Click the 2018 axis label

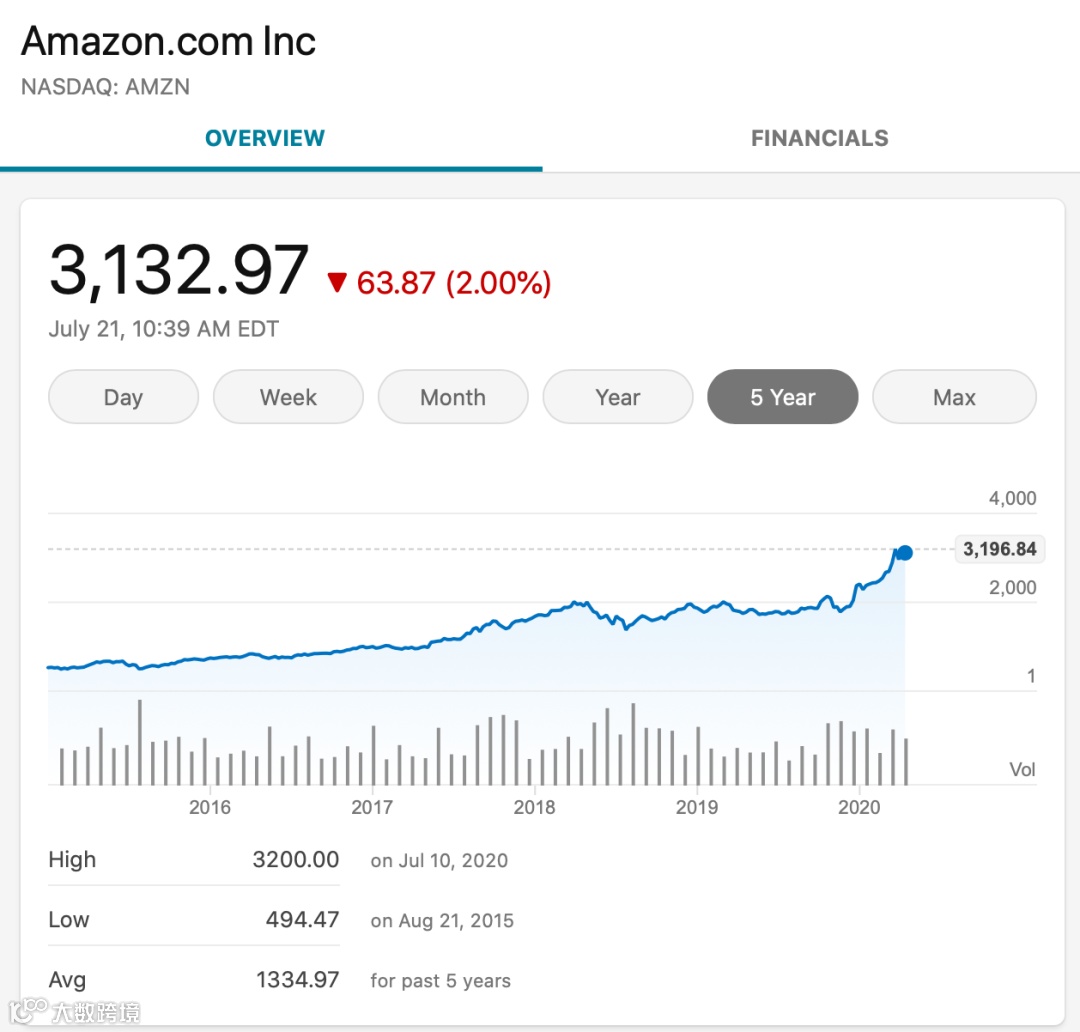[534, 807]
